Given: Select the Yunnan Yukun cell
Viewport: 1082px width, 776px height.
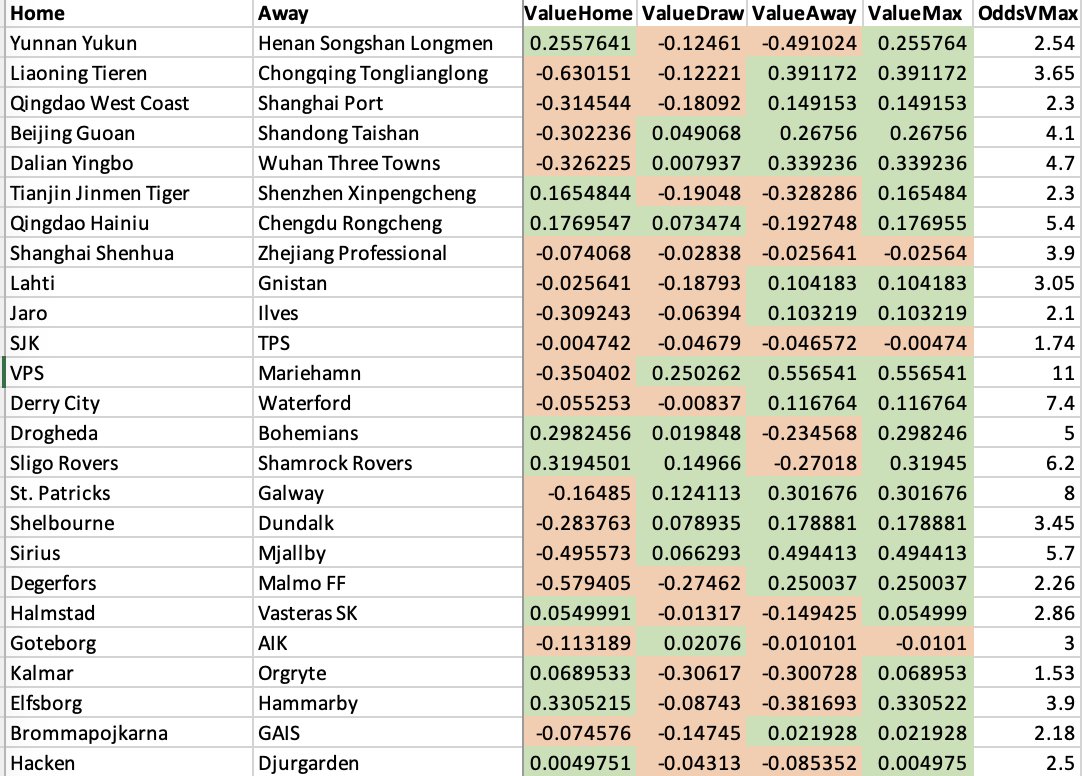Looking at the screenshot, I should click(x=129, y=43).
